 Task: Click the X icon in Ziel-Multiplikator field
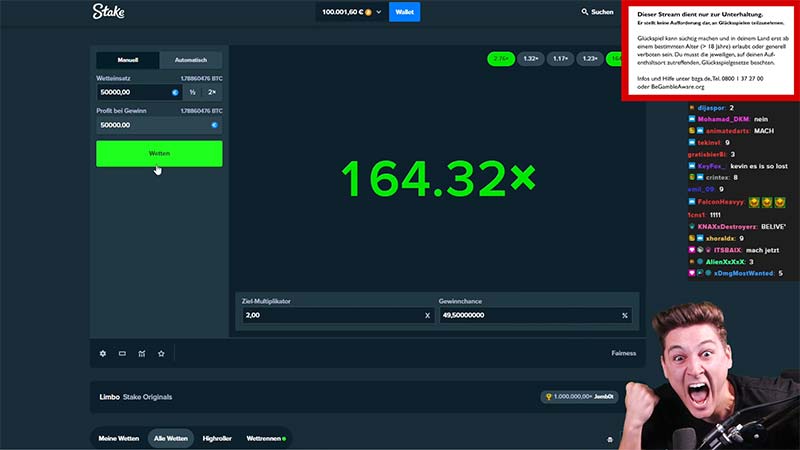(428, 316)
